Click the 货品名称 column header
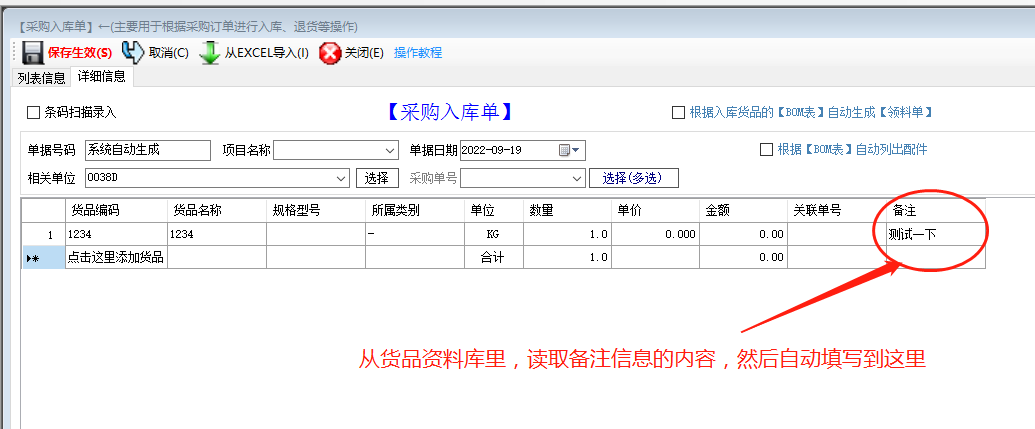 pyautogui.click(x=217, y=211)
